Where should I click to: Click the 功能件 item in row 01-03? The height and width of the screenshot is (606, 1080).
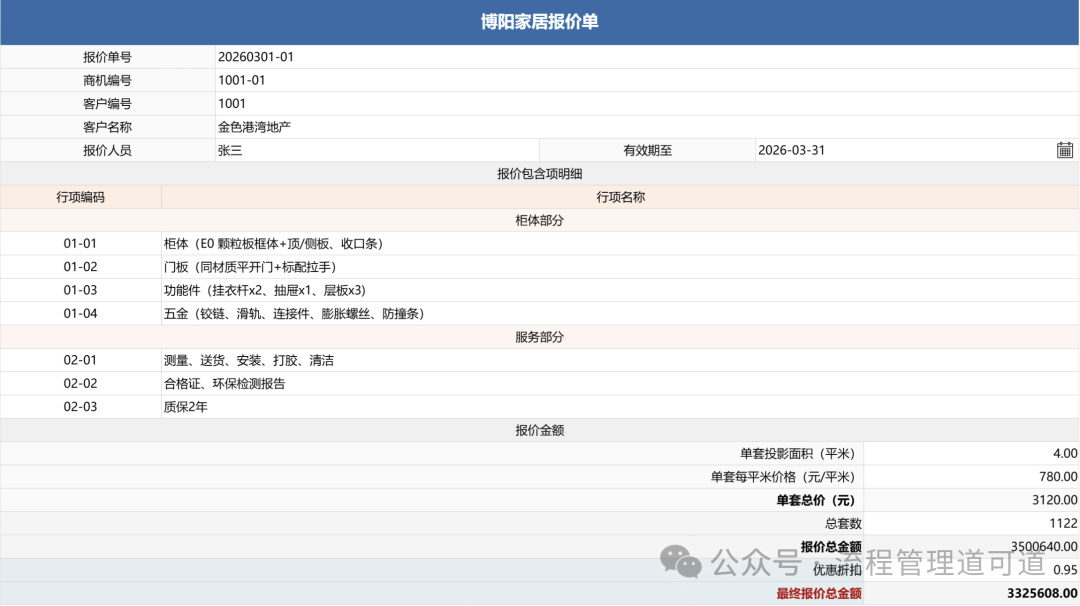(265, 290)
